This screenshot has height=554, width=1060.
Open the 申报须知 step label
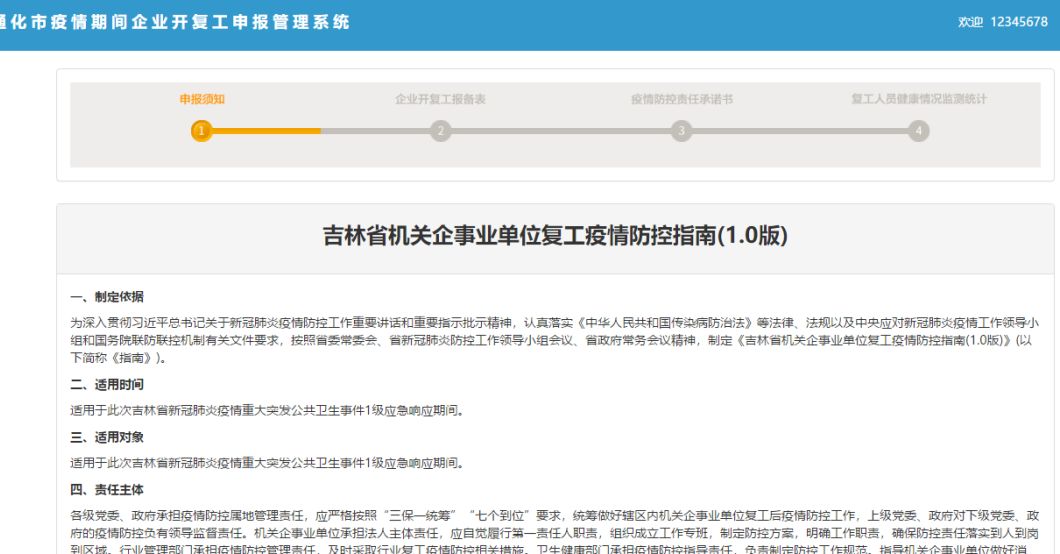[201, 99]
